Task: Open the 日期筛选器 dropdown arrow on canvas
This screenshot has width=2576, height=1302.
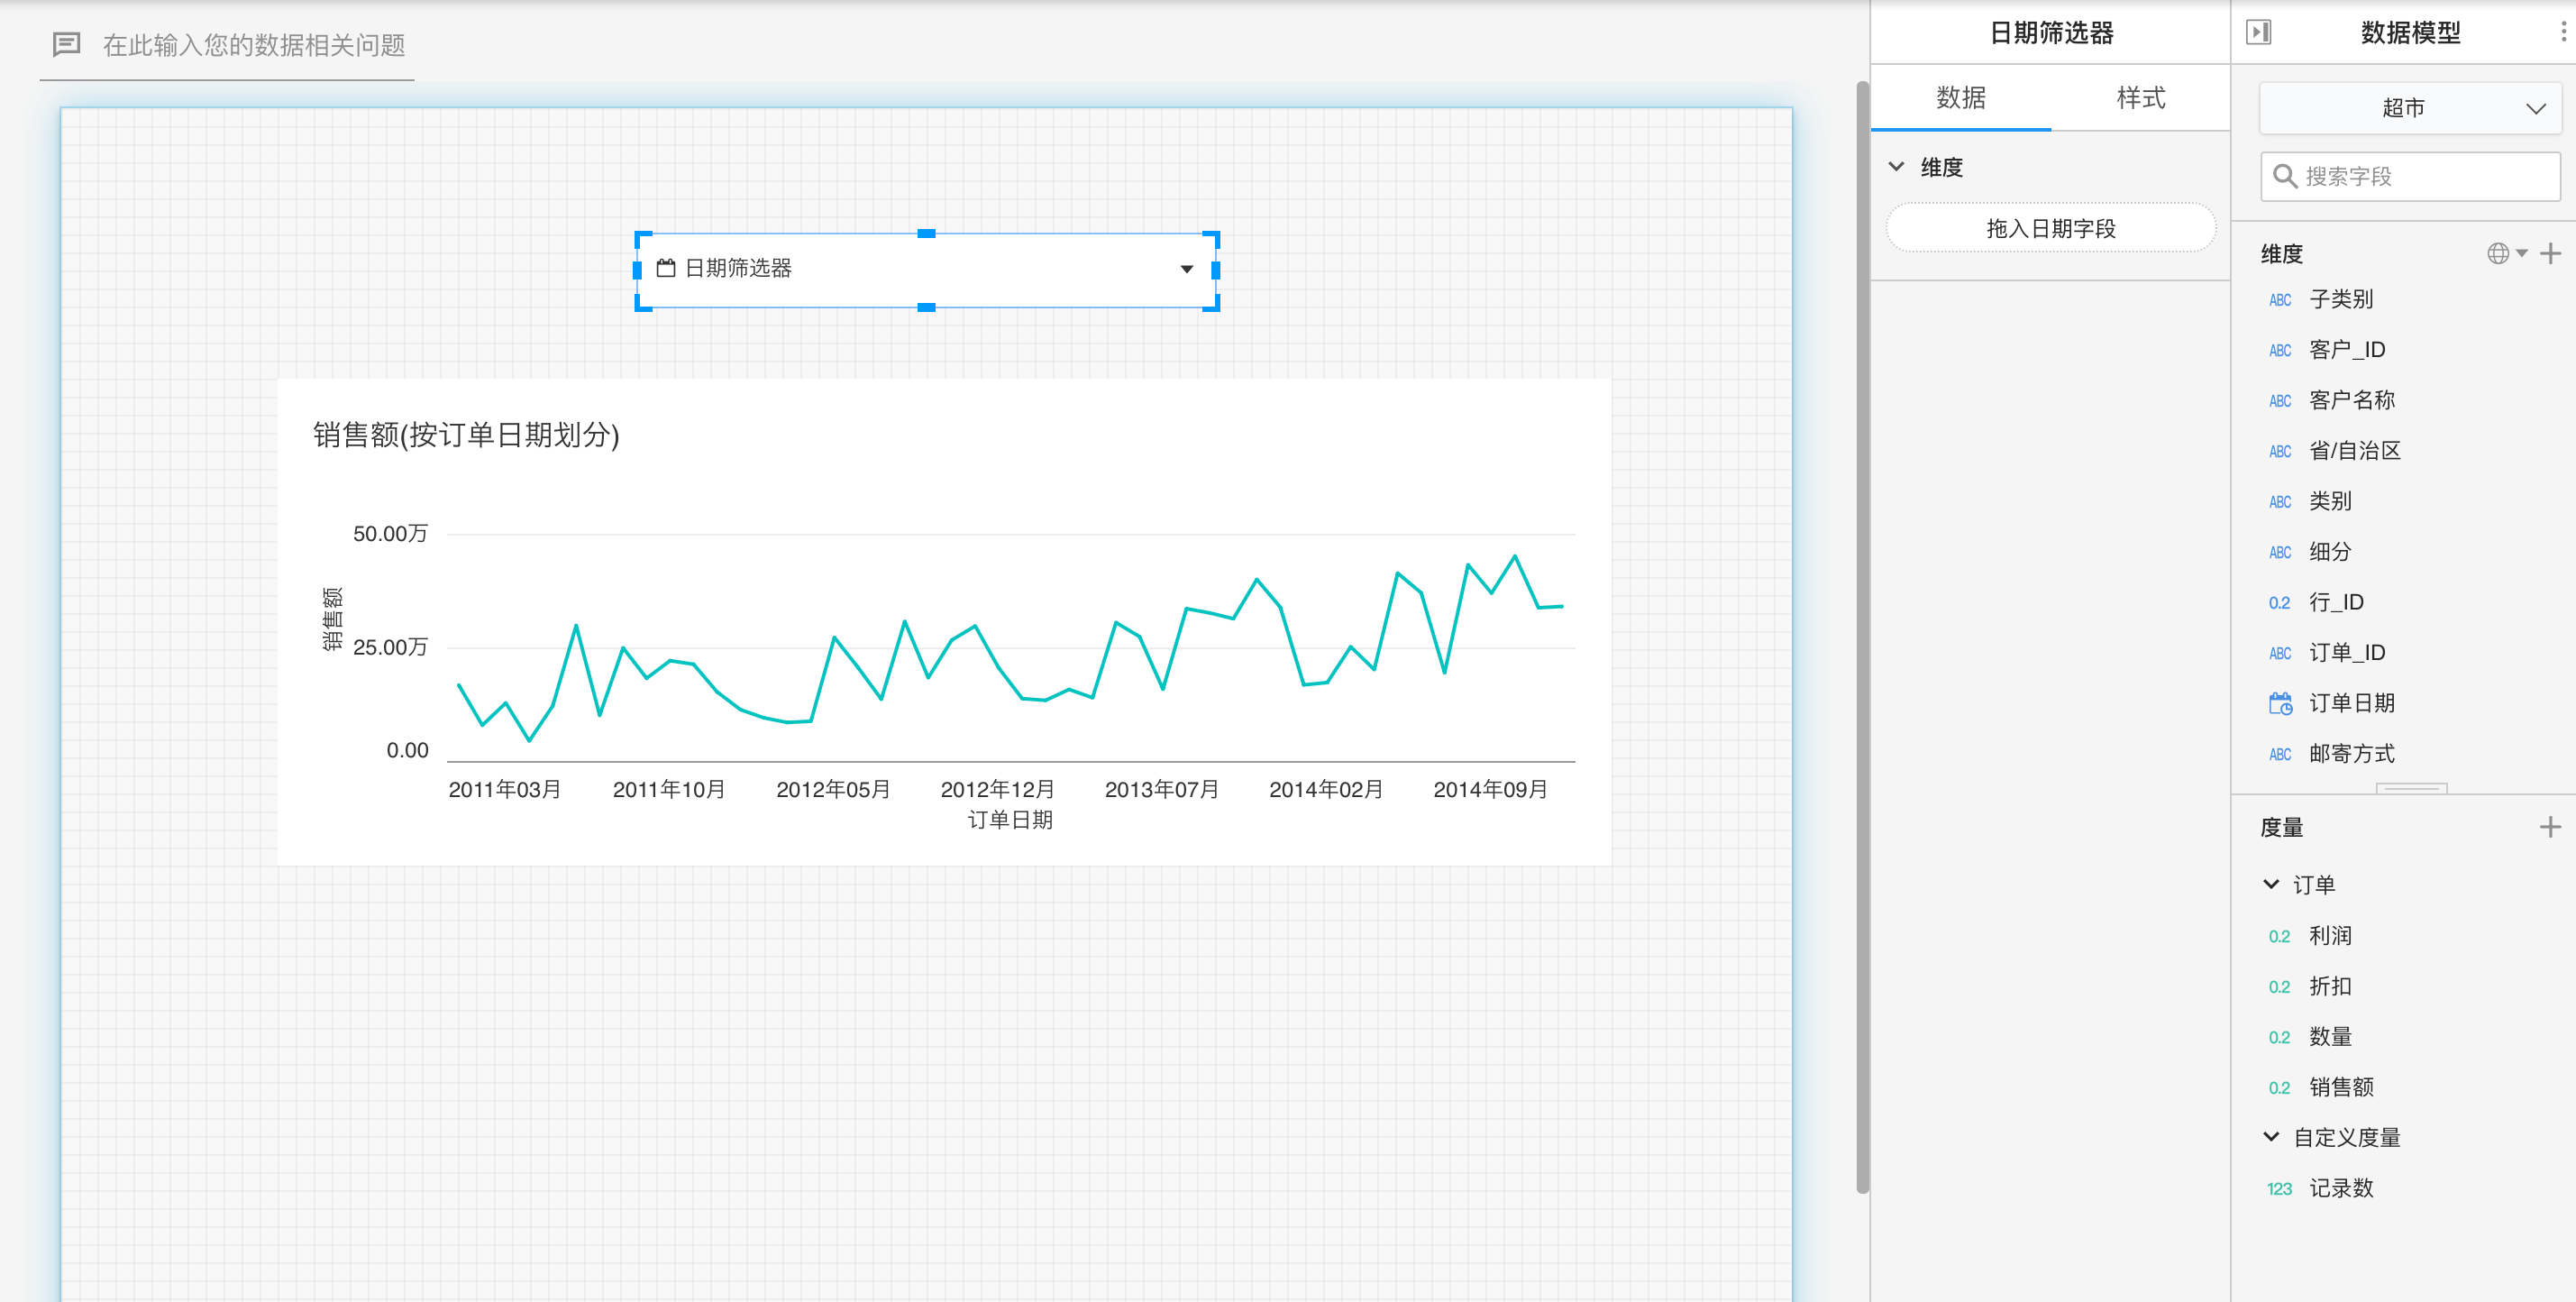Action: [x=1186, y=269]
